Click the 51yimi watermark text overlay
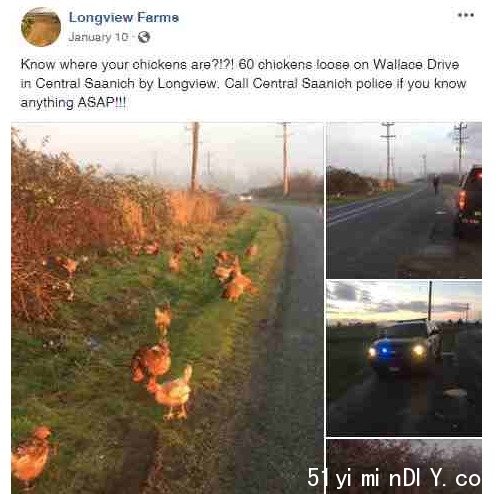 pyautogui.click(x=394, y=478)
